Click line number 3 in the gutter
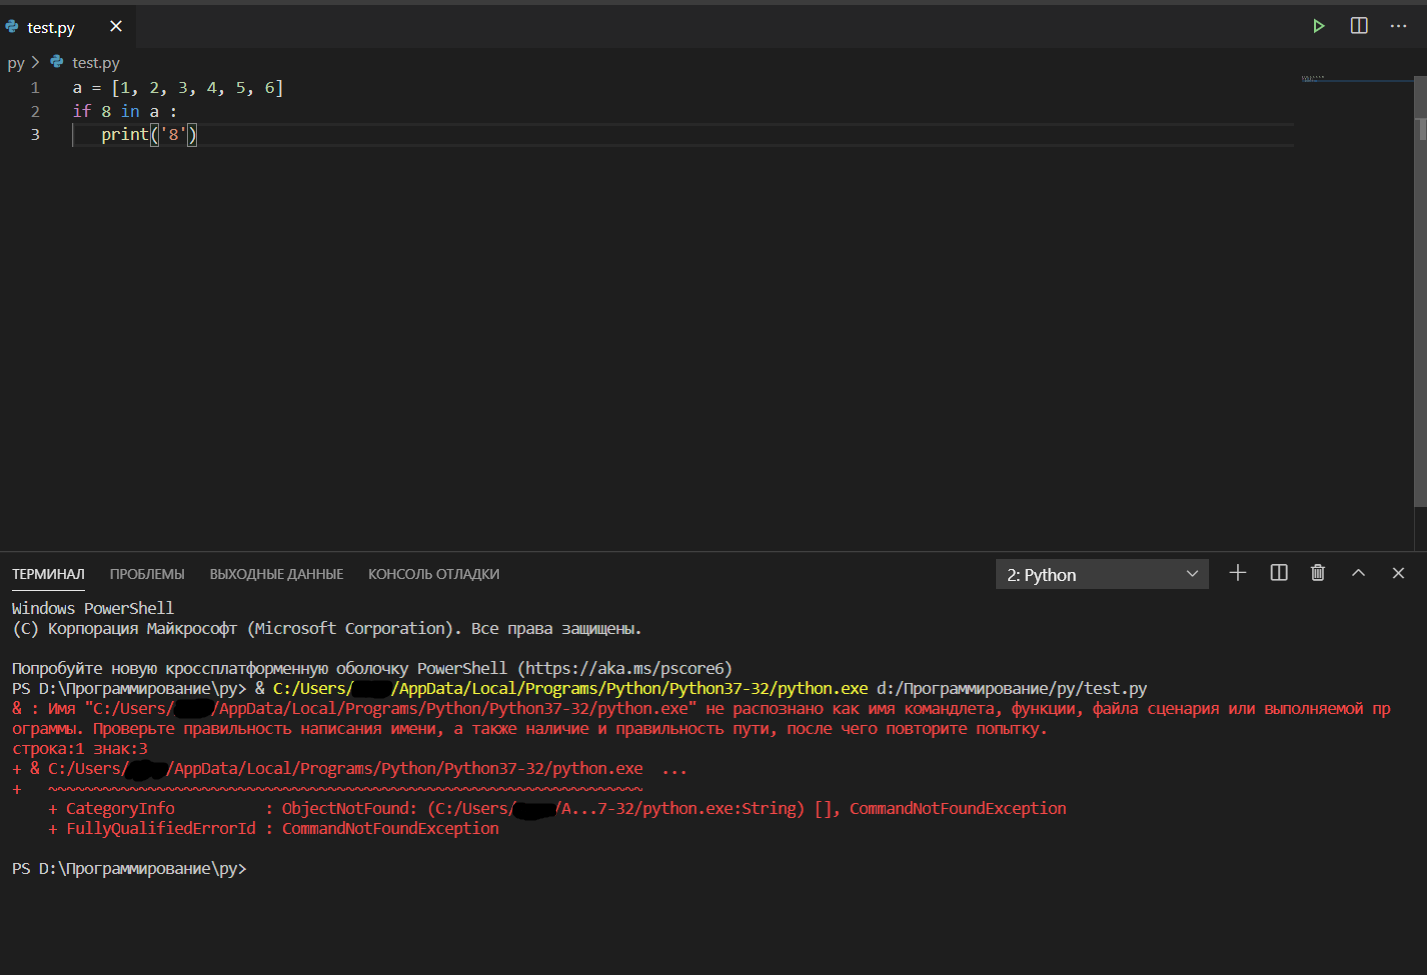Image resolution: width=1427 pixels, height=975 pixels. click(35, 134)
